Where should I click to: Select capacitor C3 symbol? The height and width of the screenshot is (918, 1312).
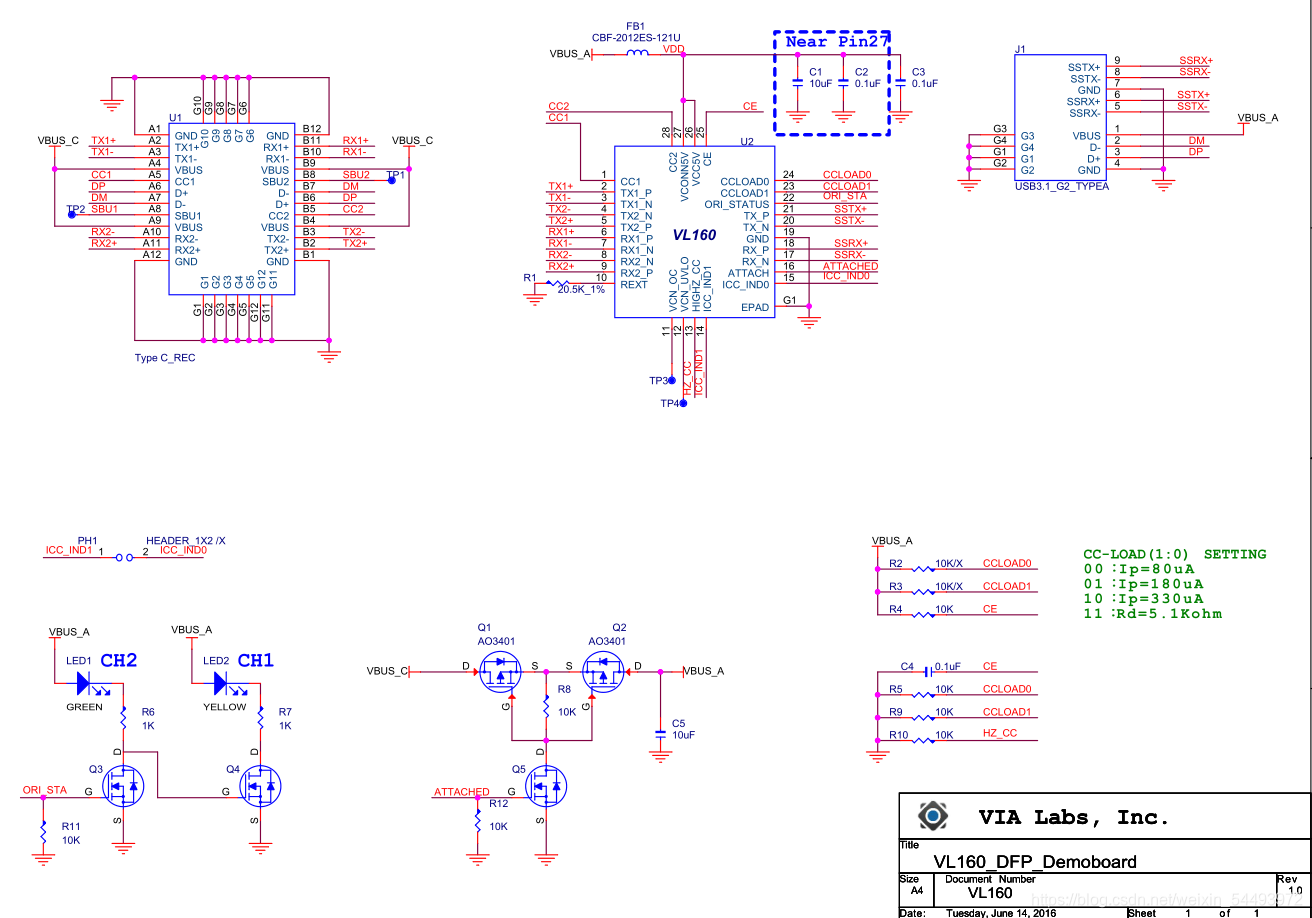(x=901, y=83)
